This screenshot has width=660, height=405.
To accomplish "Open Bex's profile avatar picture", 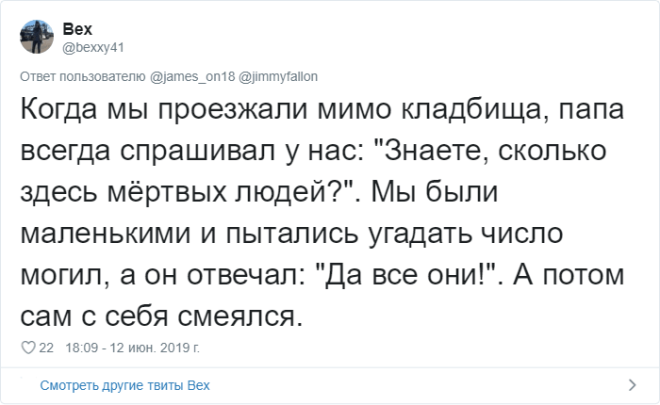I will pyautogui.click(x=36, y=38).
